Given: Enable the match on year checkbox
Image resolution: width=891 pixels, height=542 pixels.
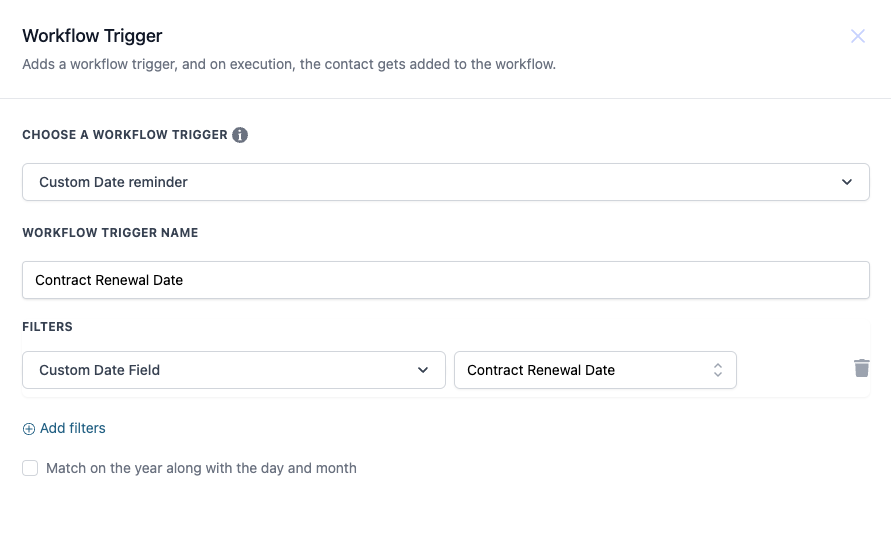Looking at the screenshot, I should [x=30, y=468].
